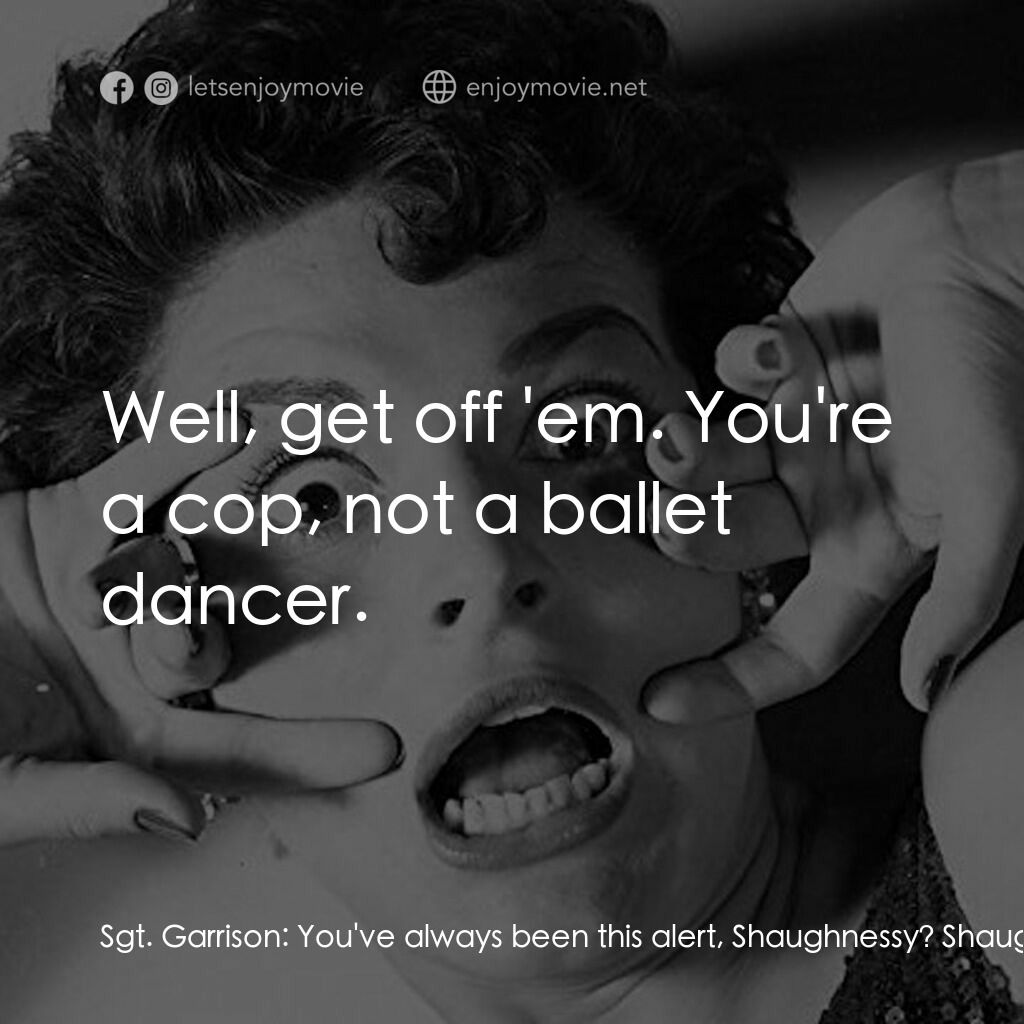Open the Instagram camera icon
The width and height of the screenshot is (1024, 1024).
161,88
